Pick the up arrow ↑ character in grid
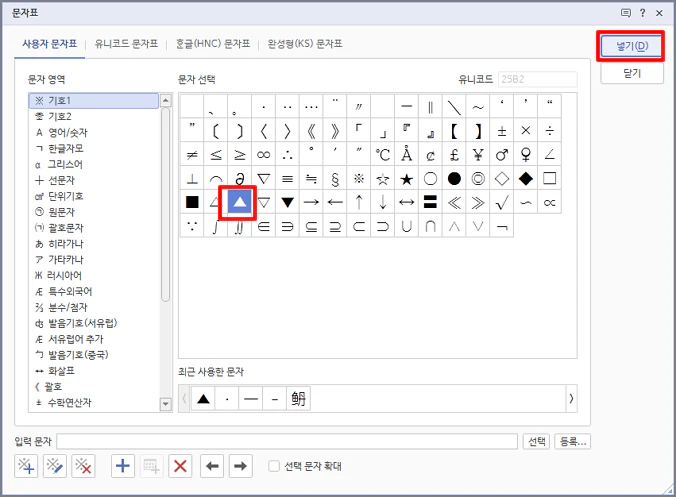The width and height of the screenshot is (676, 497). click(x=359, y=202)
